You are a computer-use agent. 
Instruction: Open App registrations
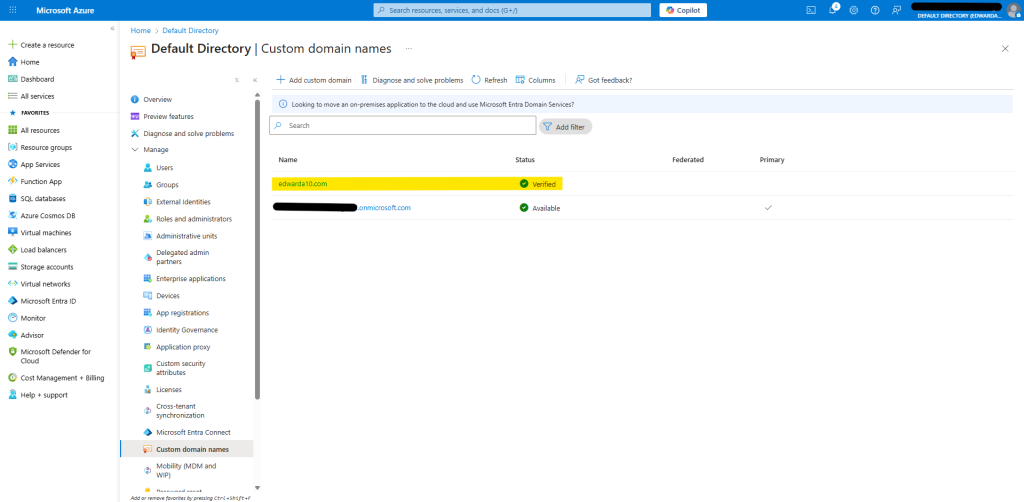pyautogui.click(x=176, y=313)
